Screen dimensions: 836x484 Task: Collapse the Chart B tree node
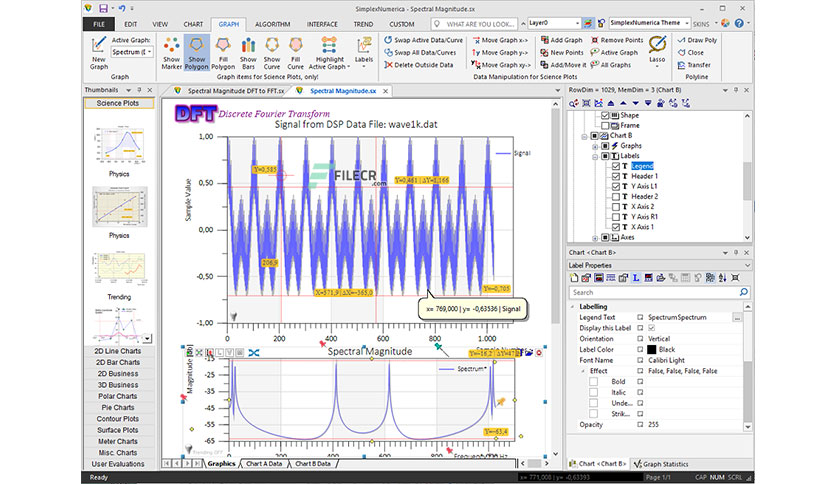584,136
